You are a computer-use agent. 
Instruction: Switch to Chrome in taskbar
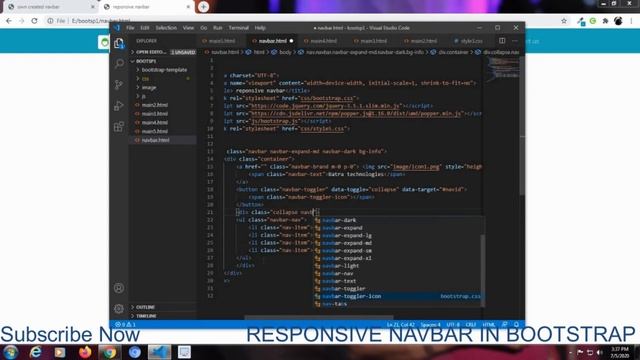click(x=109, y=352)
